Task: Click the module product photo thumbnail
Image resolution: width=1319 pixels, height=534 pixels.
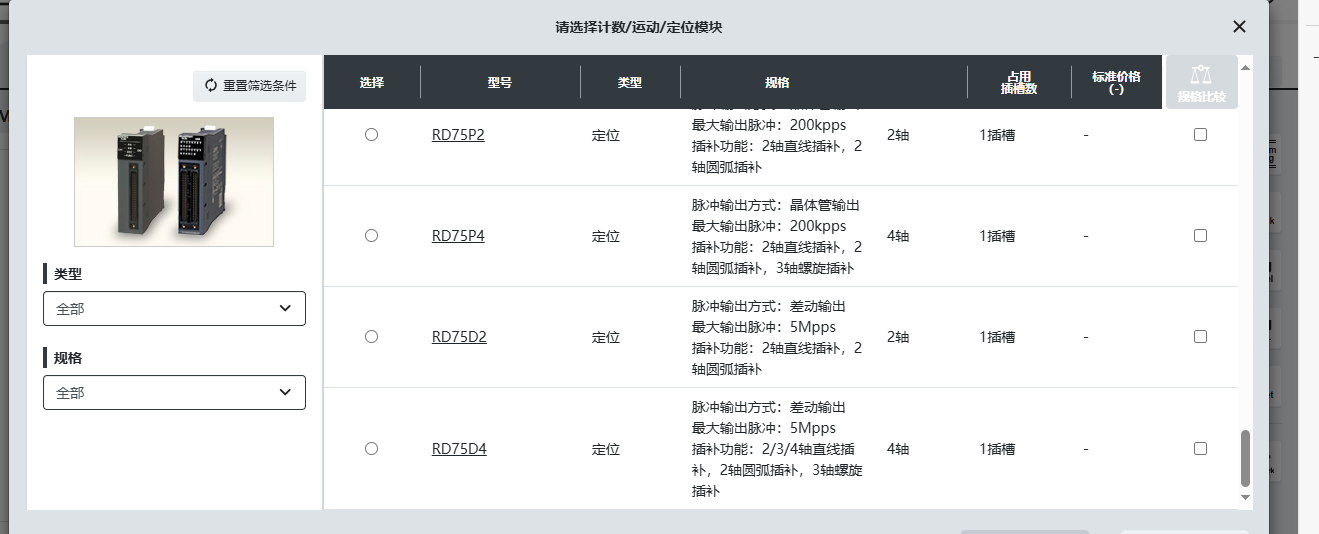Action: [174, 182]
